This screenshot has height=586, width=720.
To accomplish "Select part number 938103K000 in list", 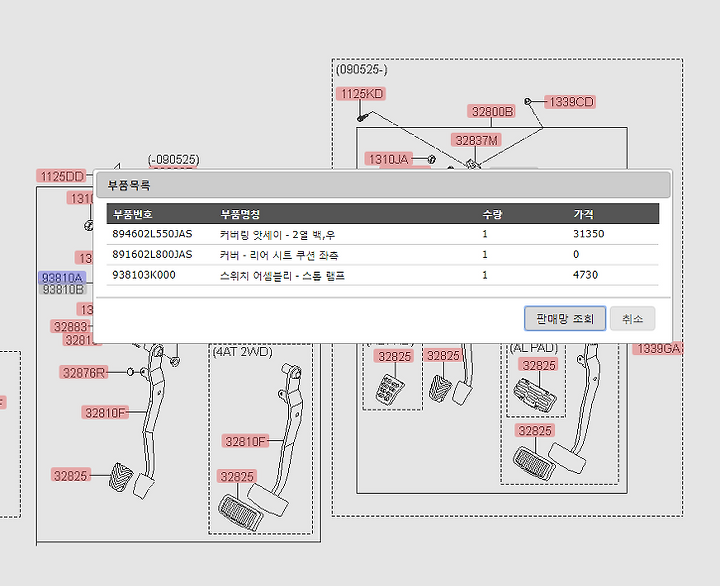I will click(144, 275).
